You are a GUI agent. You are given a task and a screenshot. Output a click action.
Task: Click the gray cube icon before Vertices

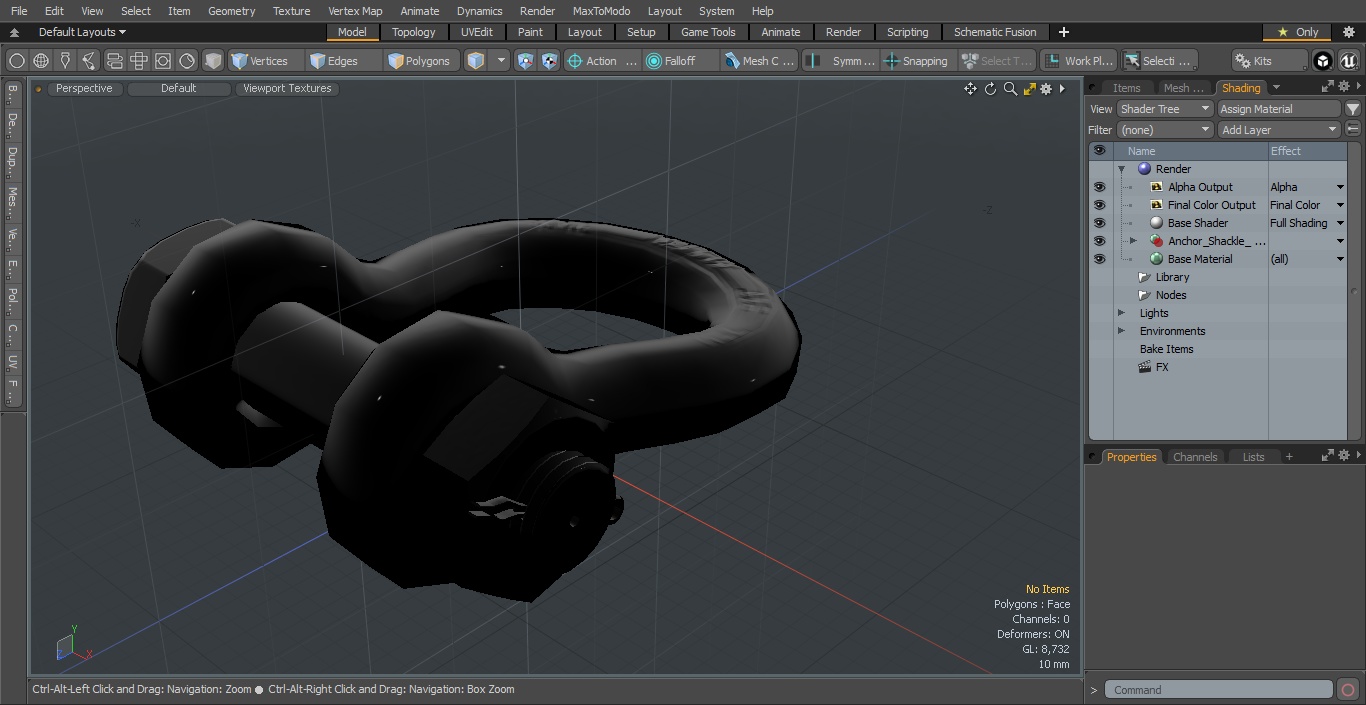pos(213,61)
